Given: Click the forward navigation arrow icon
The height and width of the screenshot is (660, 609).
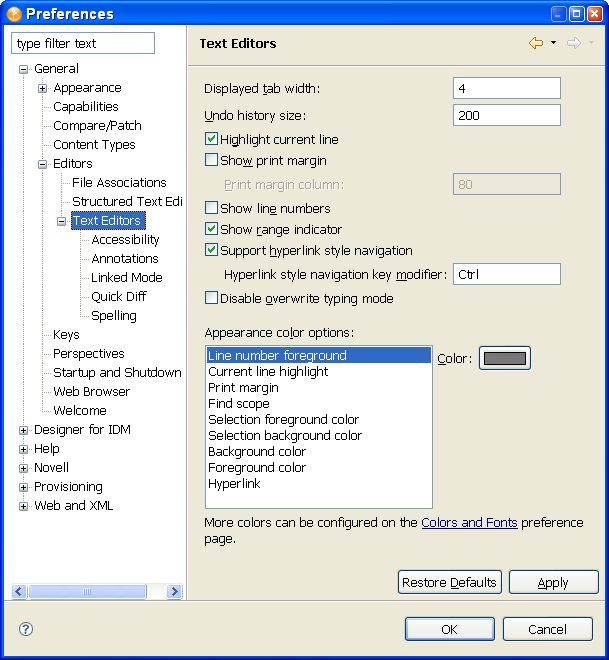Looking at the screenshot, I should click(x=573, y=43).
